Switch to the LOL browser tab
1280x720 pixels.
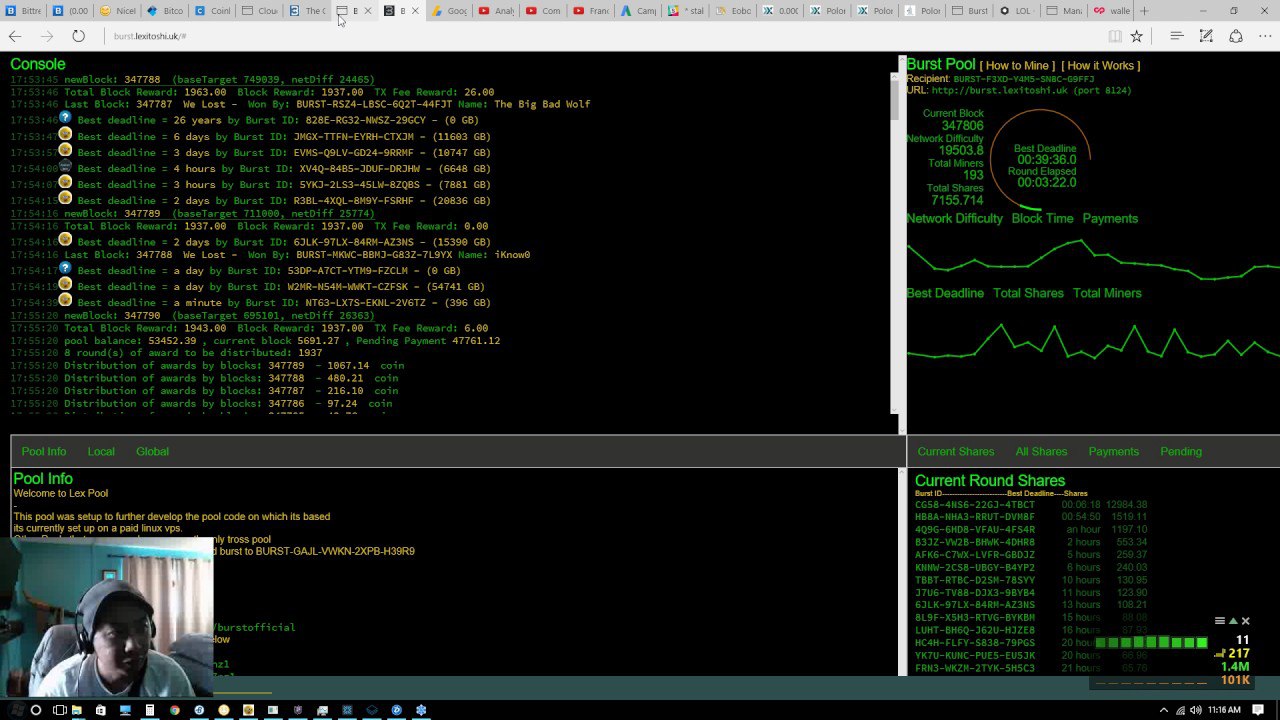point(1017,11)
